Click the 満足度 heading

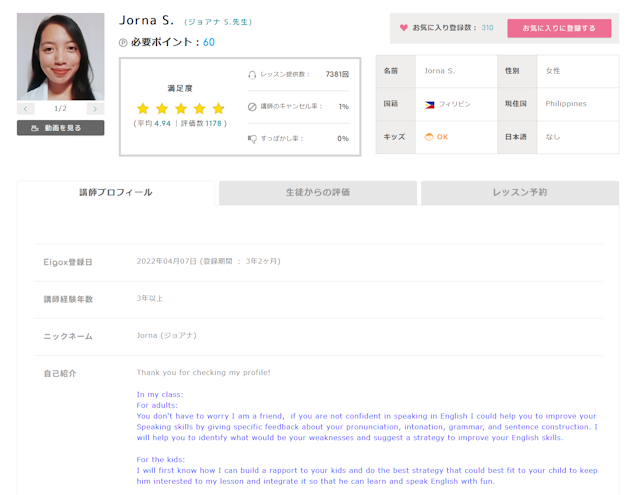(x=180, y=88)
